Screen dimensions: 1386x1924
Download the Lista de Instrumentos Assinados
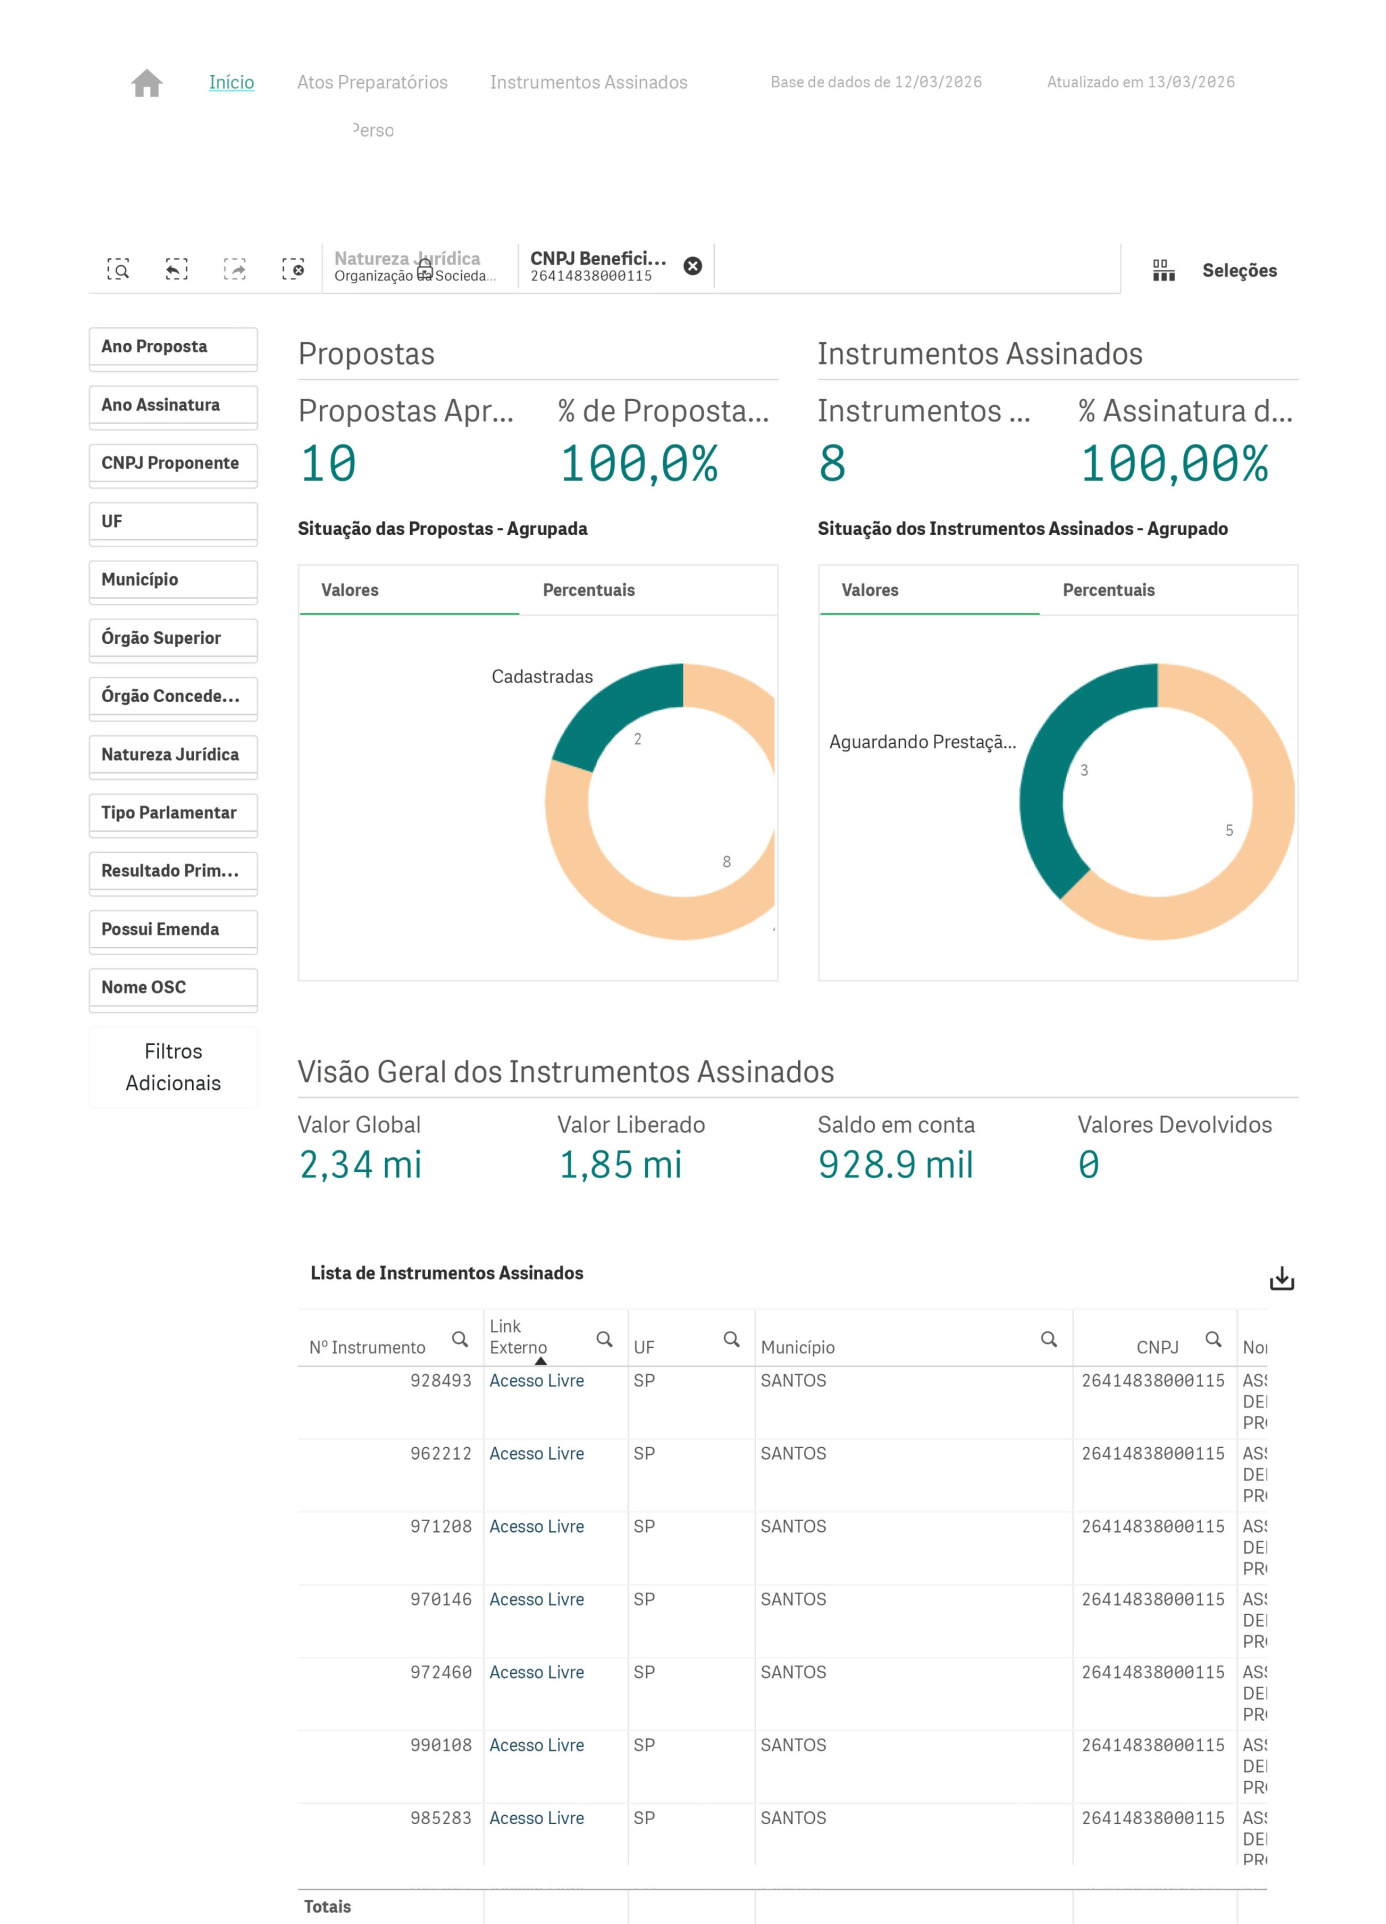click(1281, 1279)
